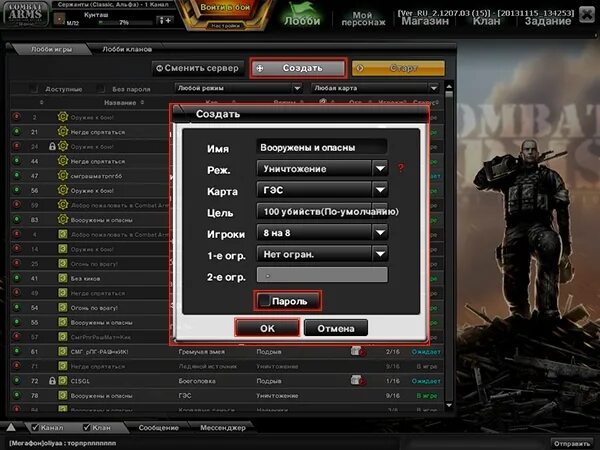
Task: Click Отмена to cancel dialog
Action: pos(336,328)
